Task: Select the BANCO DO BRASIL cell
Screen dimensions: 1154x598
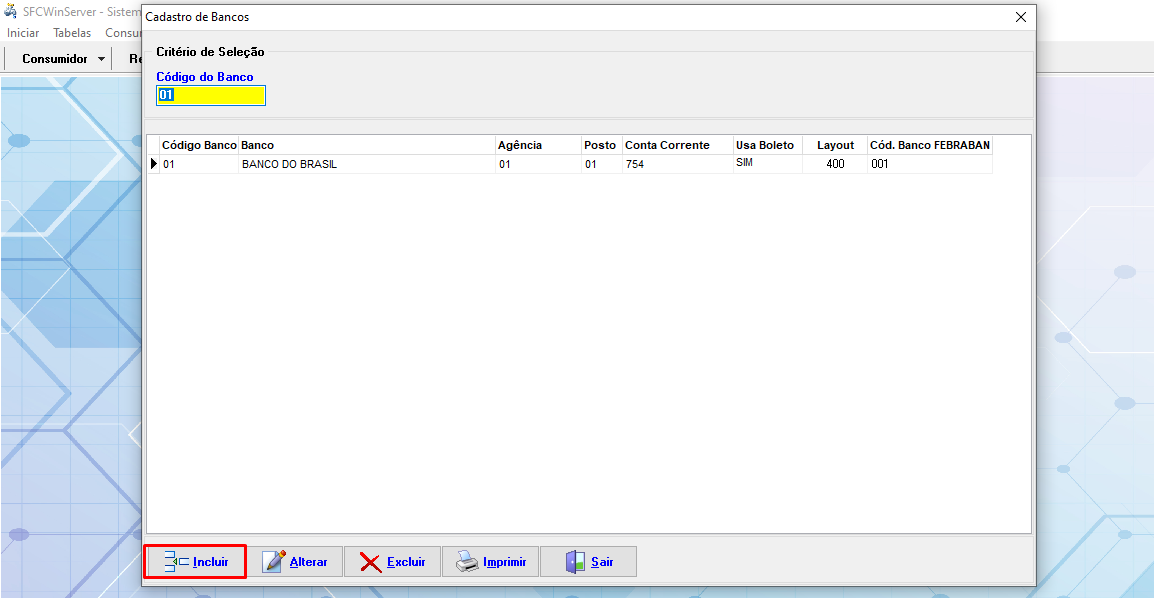Action: 290,164
